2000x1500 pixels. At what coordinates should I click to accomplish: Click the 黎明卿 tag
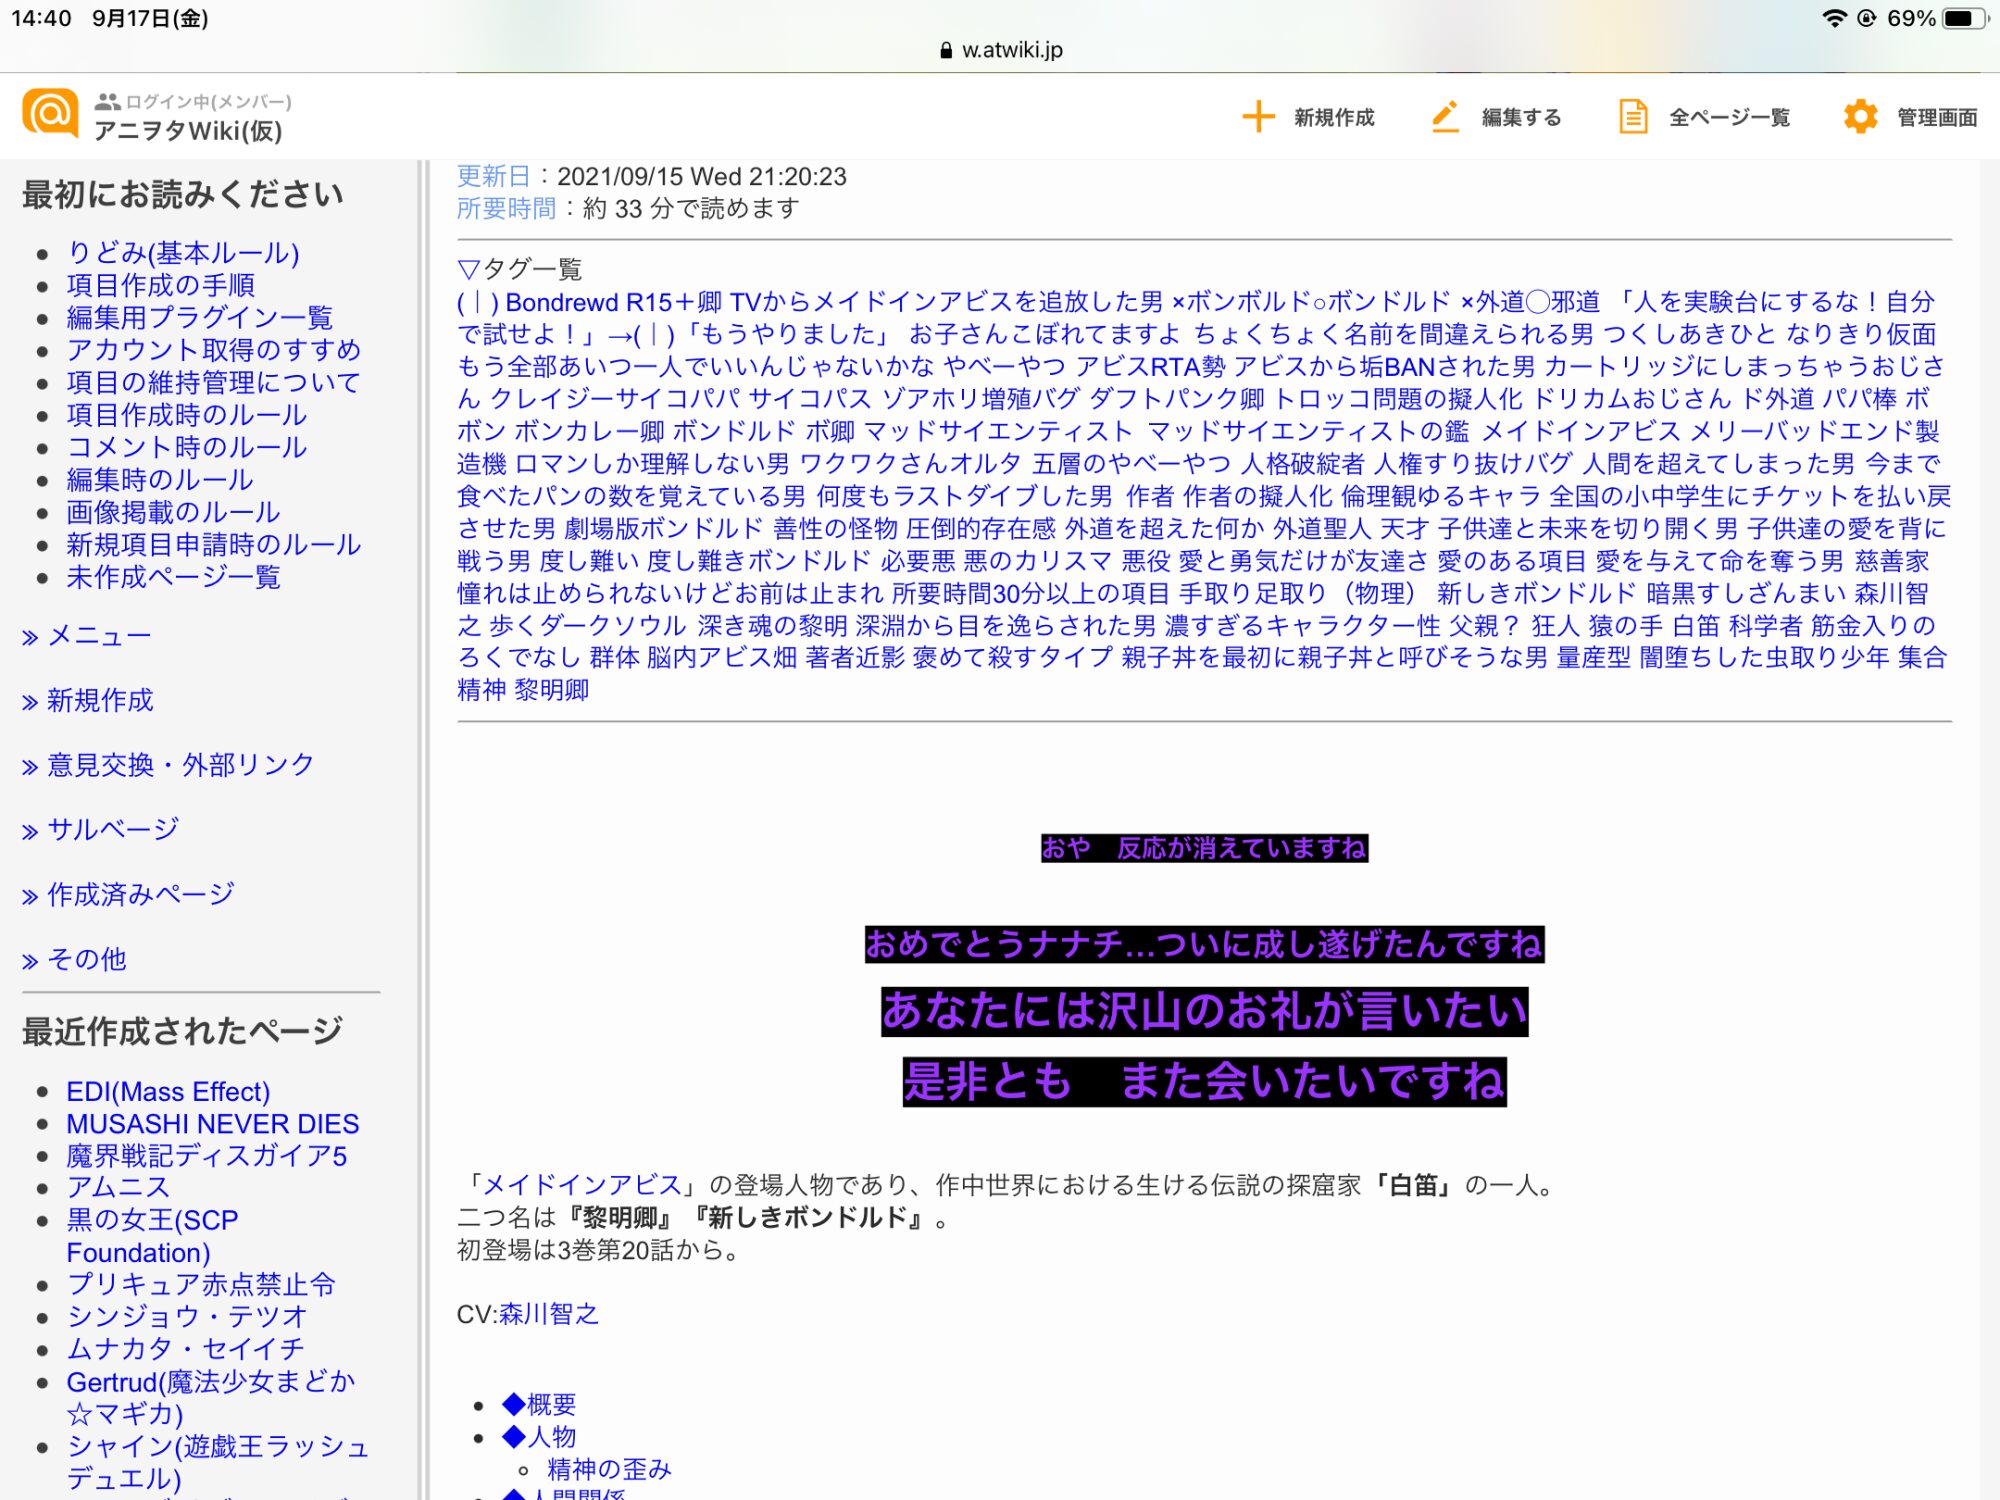[552, 691]
